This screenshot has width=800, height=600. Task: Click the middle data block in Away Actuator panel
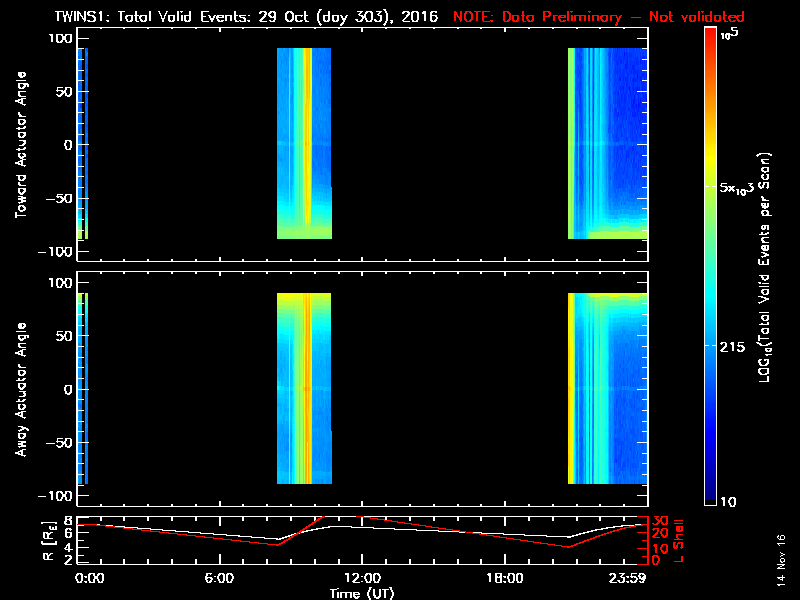point(304,388)
